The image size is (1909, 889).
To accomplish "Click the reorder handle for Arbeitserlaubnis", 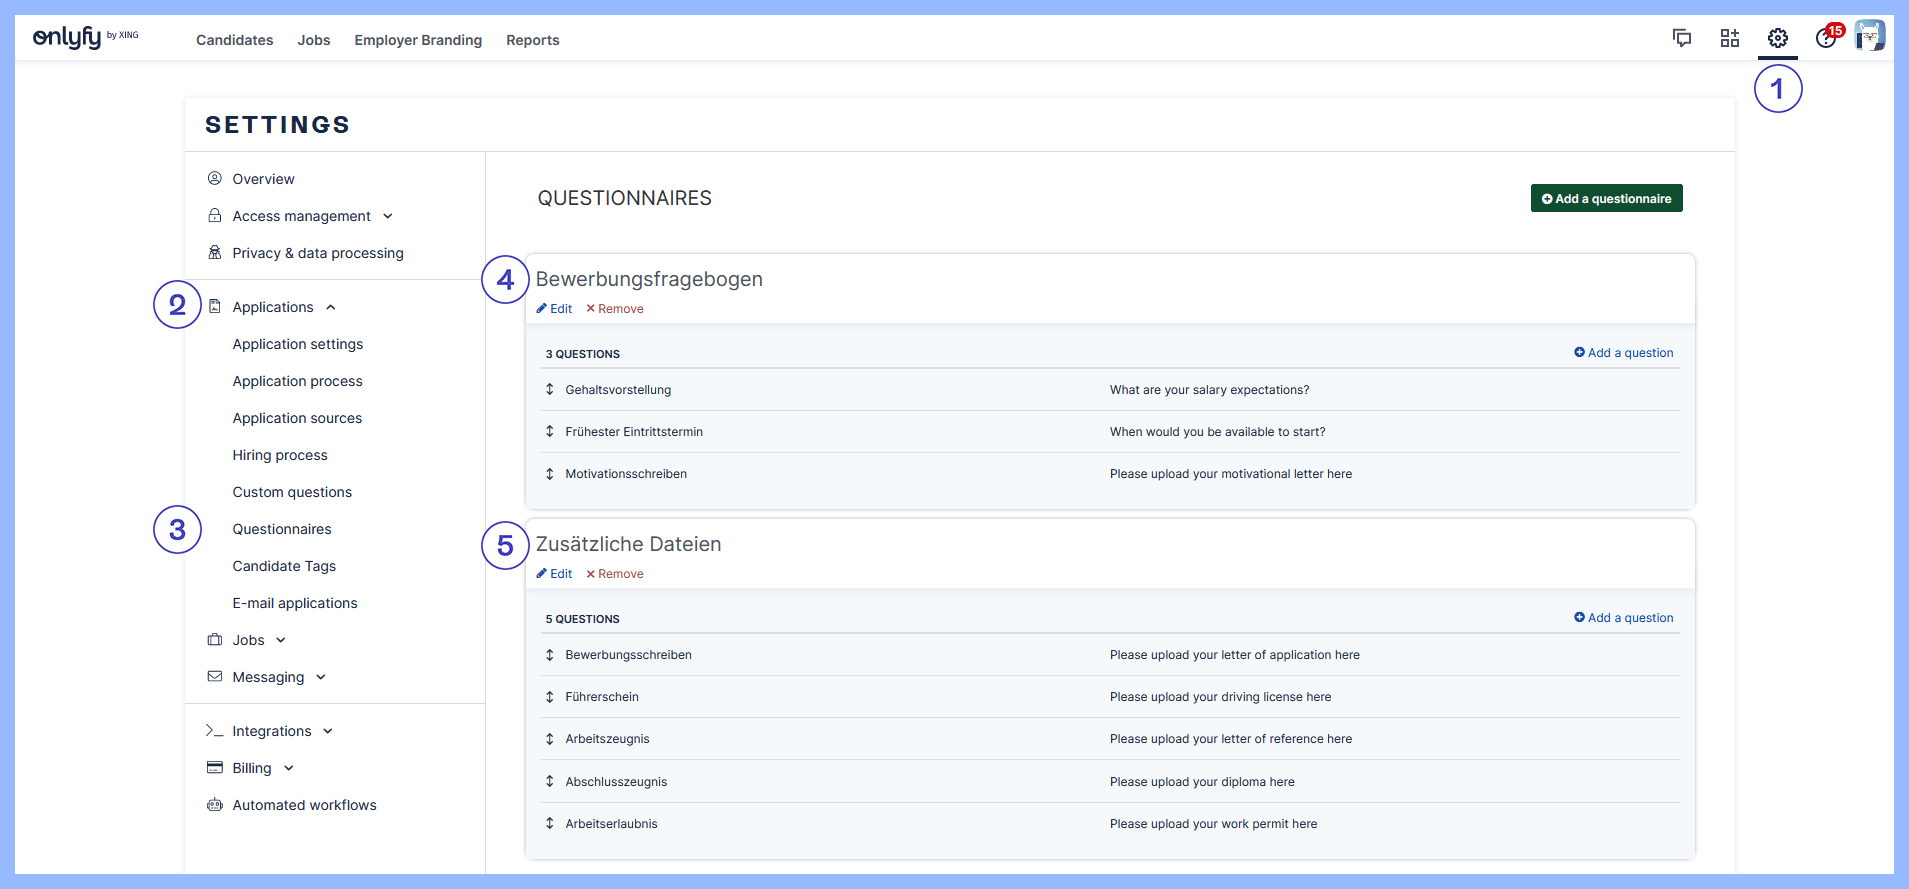I will 549,824.
